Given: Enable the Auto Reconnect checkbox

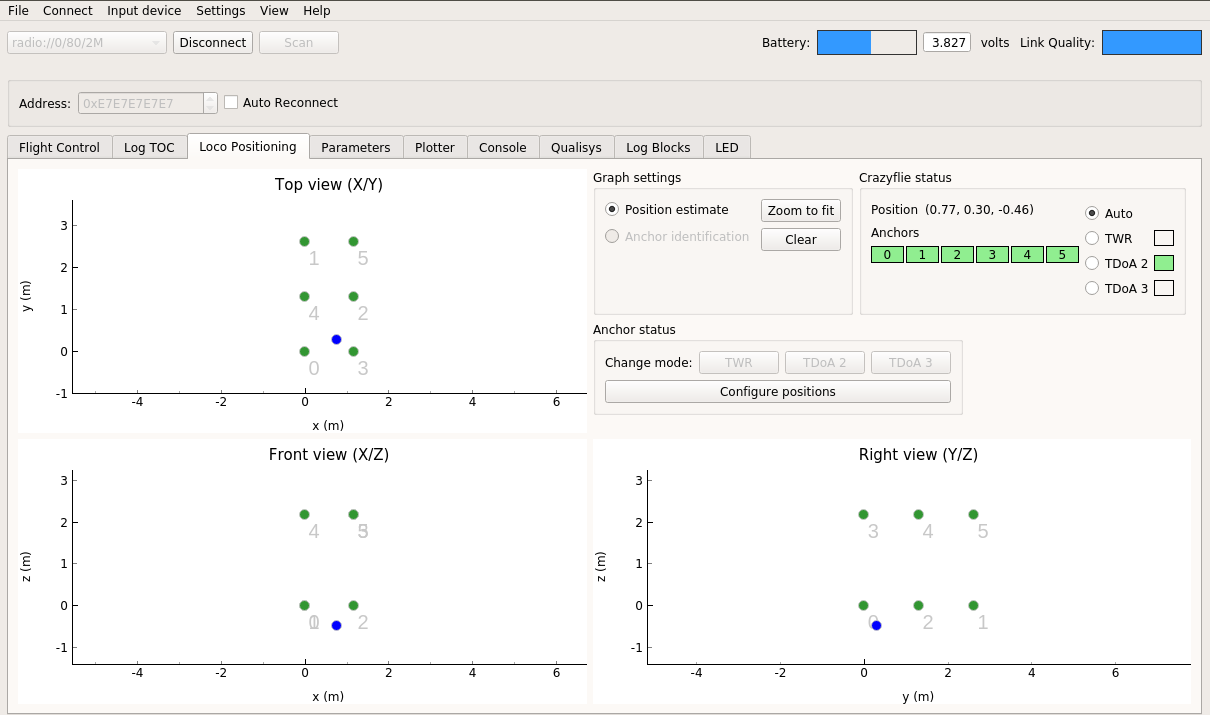Looking at the screenshot, I should coord(231,102).
